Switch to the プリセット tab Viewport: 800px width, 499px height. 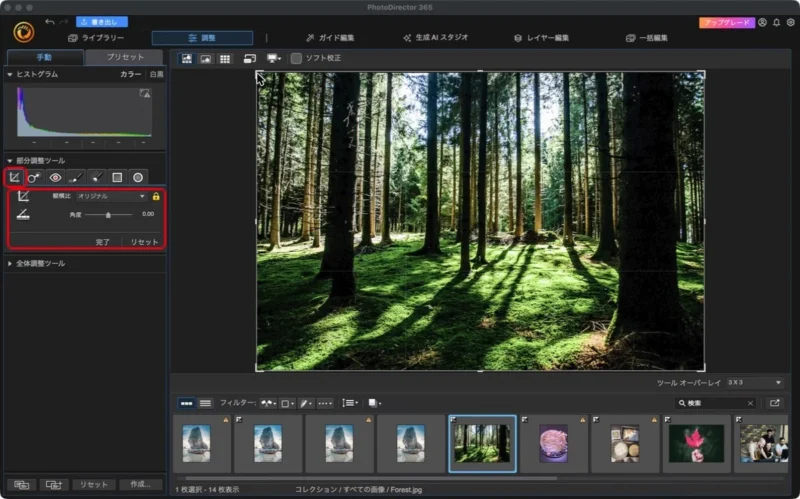[124, 57]
